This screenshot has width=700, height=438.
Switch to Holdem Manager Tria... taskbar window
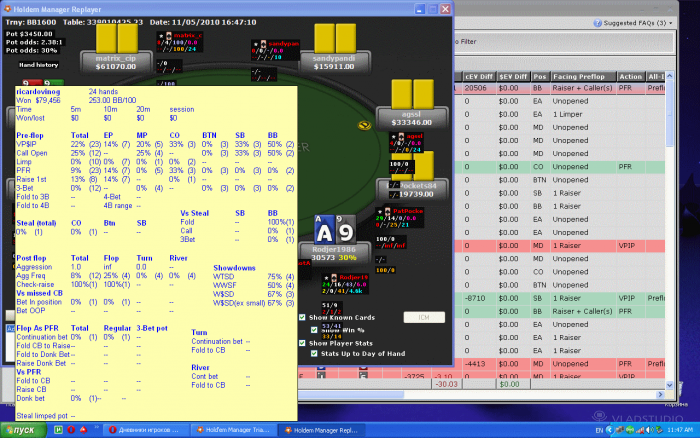click(234, 430)
